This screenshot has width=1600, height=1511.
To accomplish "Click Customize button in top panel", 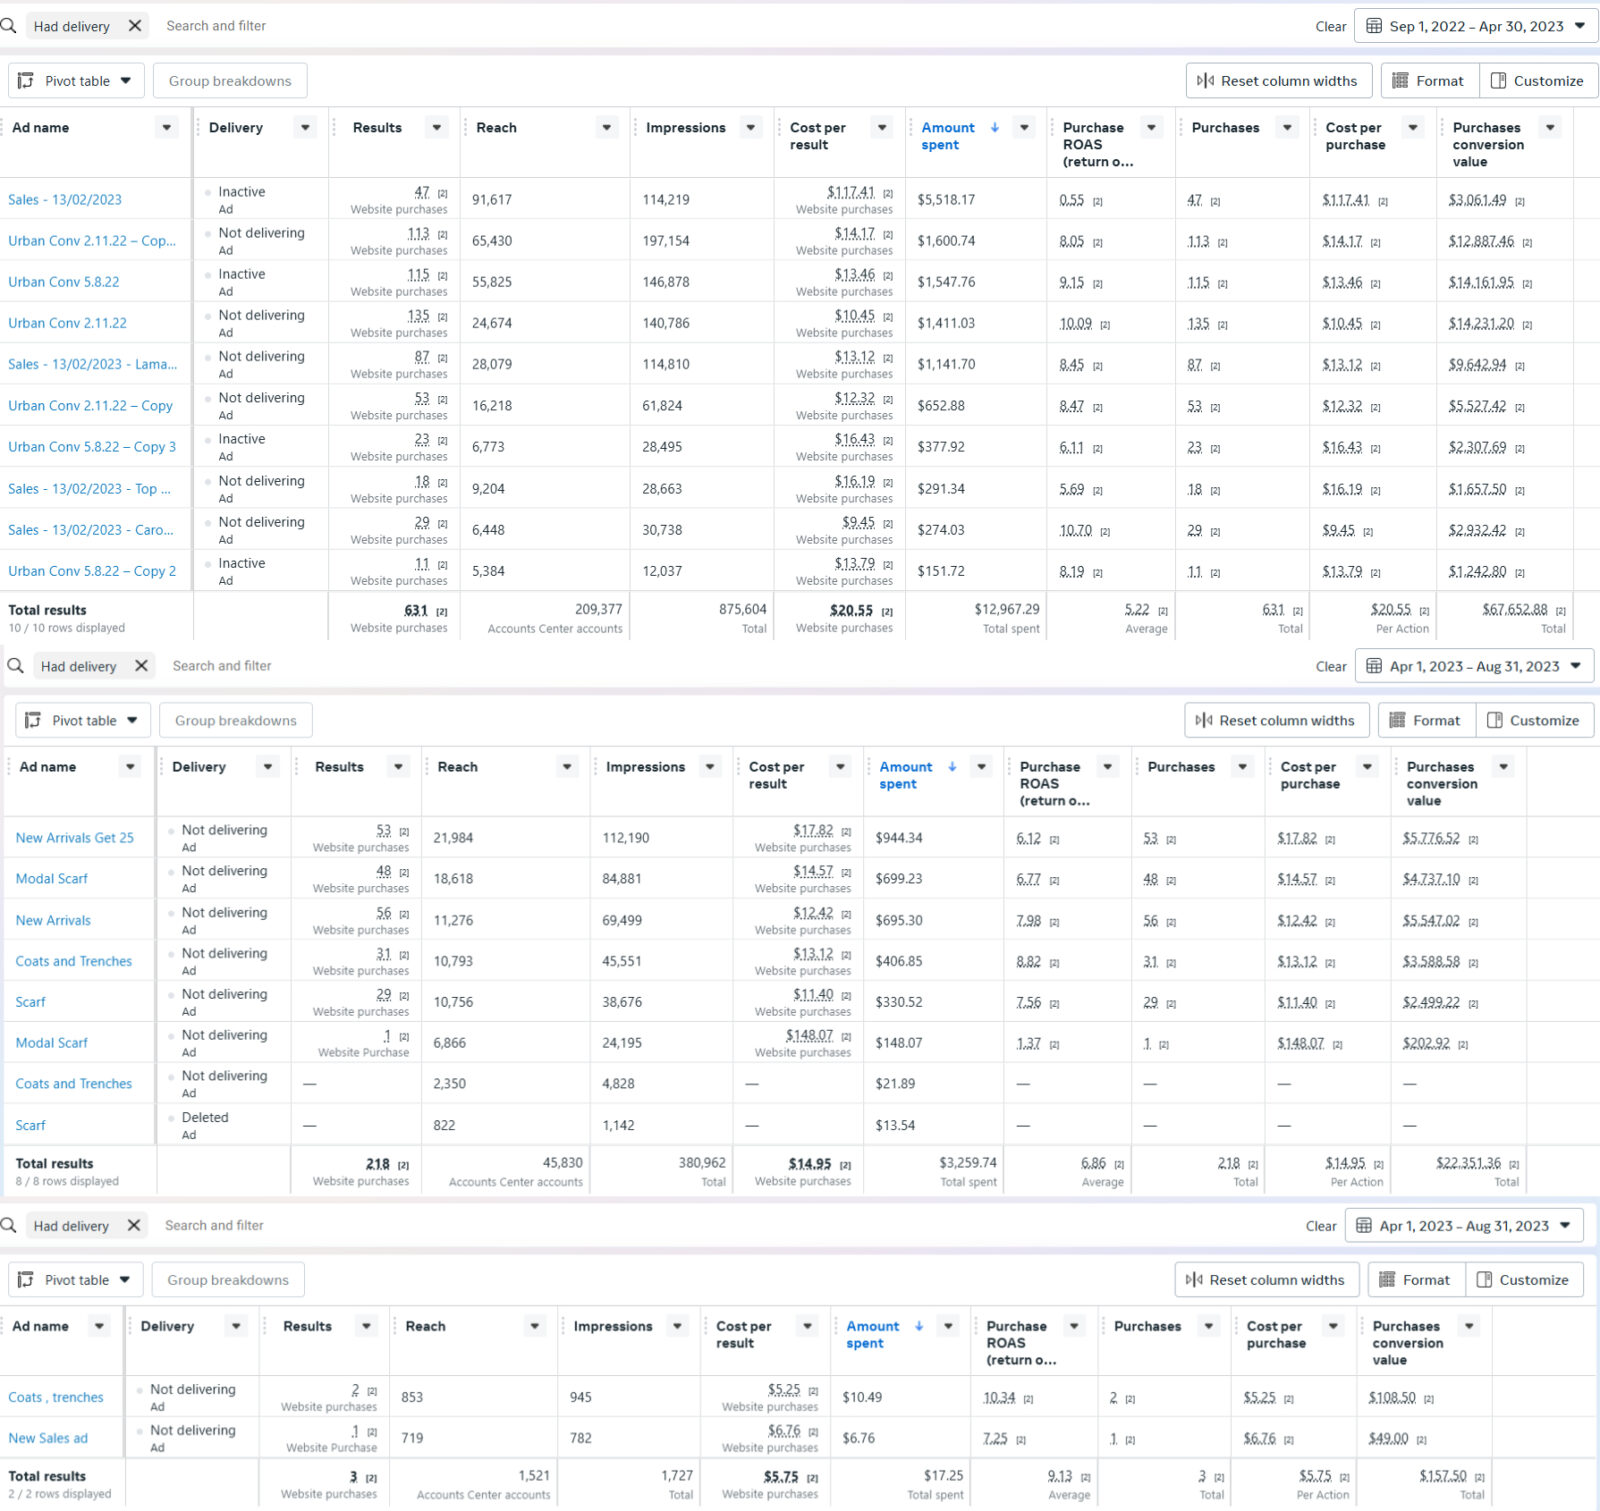I will click(x=1537, y=81).
